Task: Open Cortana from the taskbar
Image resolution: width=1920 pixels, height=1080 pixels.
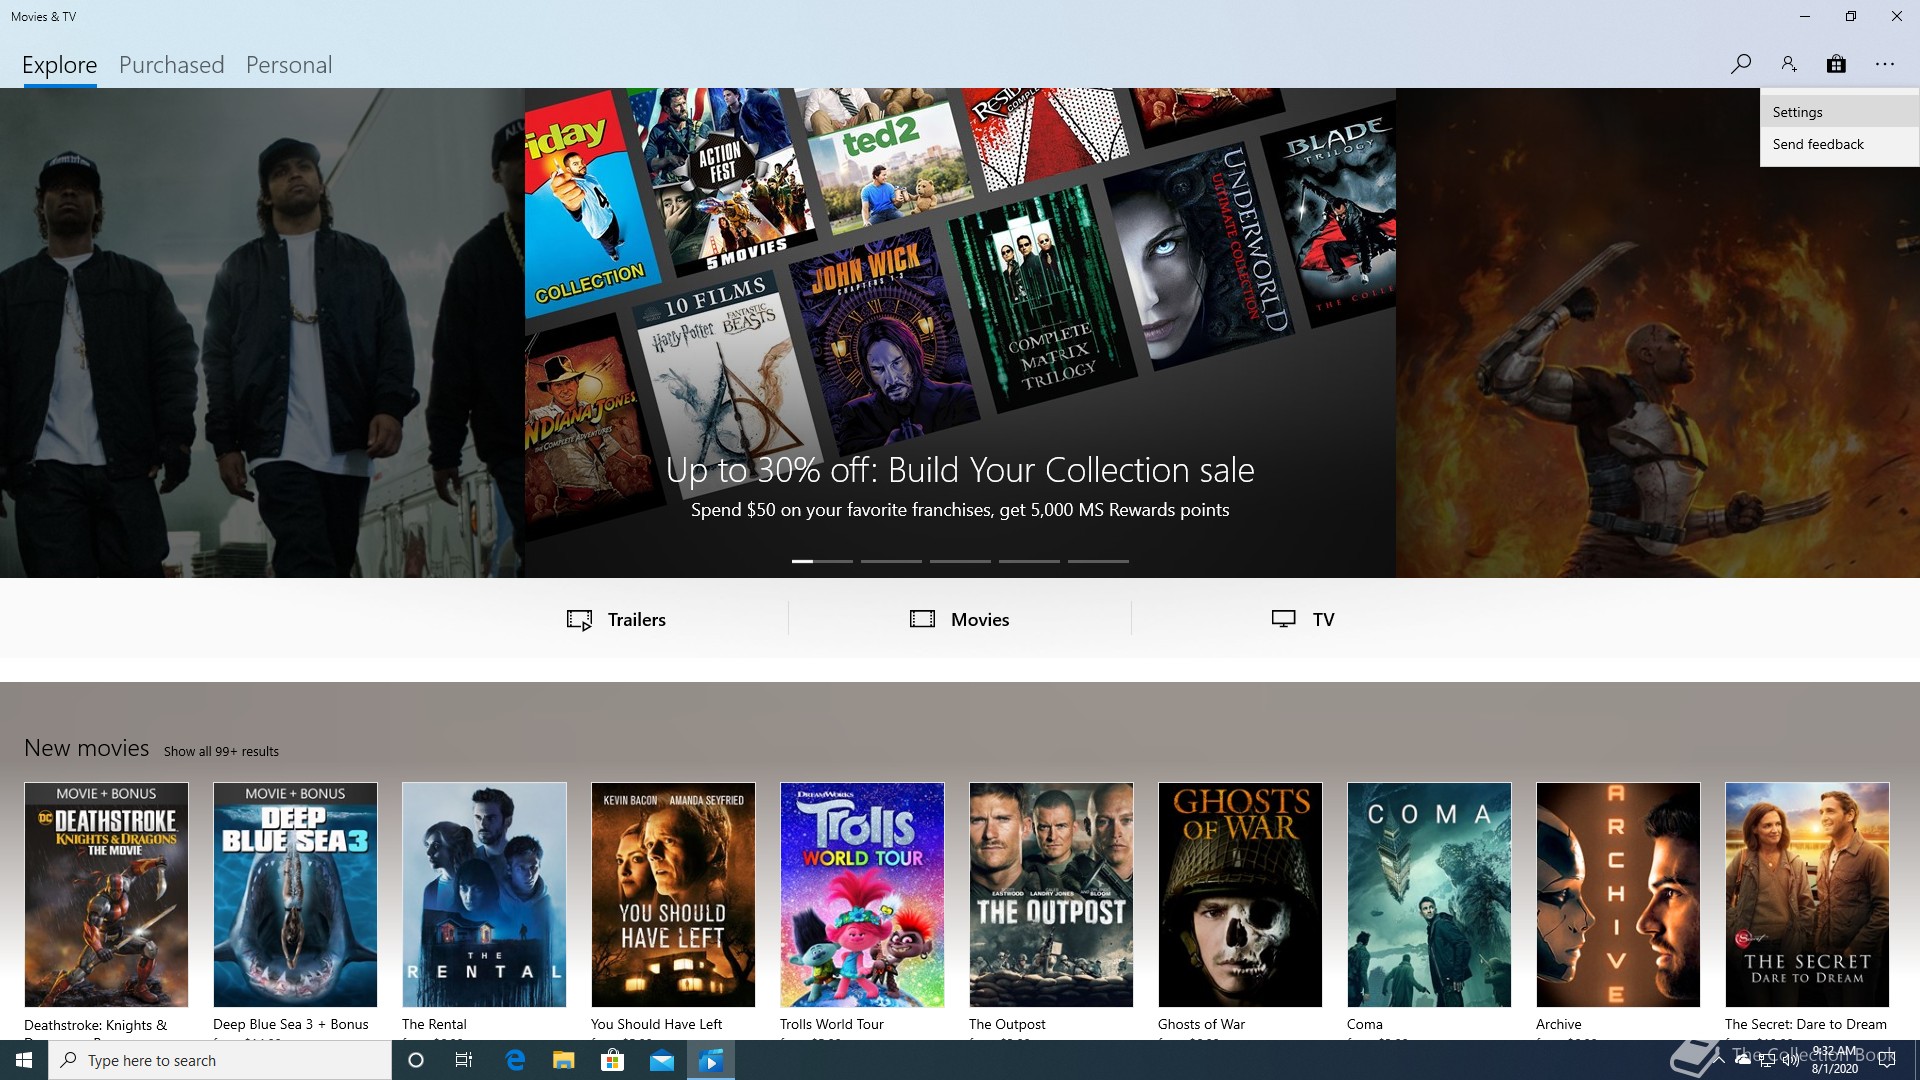Action: [416, 1060]
